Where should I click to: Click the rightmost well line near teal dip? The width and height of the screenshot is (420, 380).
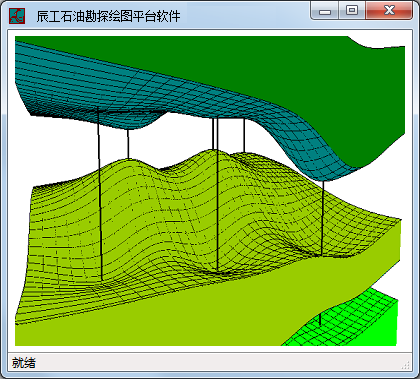coord(322,218)
